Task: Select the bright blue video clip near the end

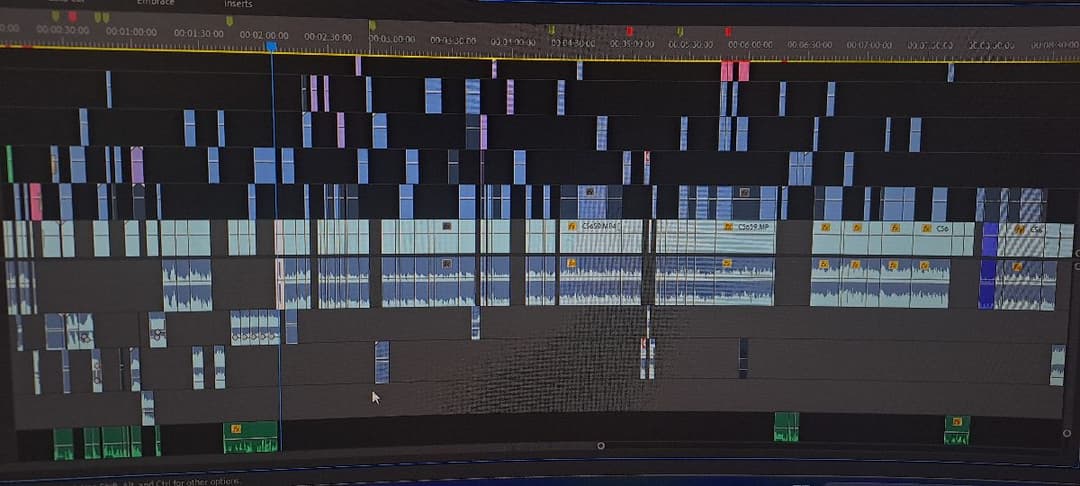Action: pyautogui.click(x=990, y=239)
